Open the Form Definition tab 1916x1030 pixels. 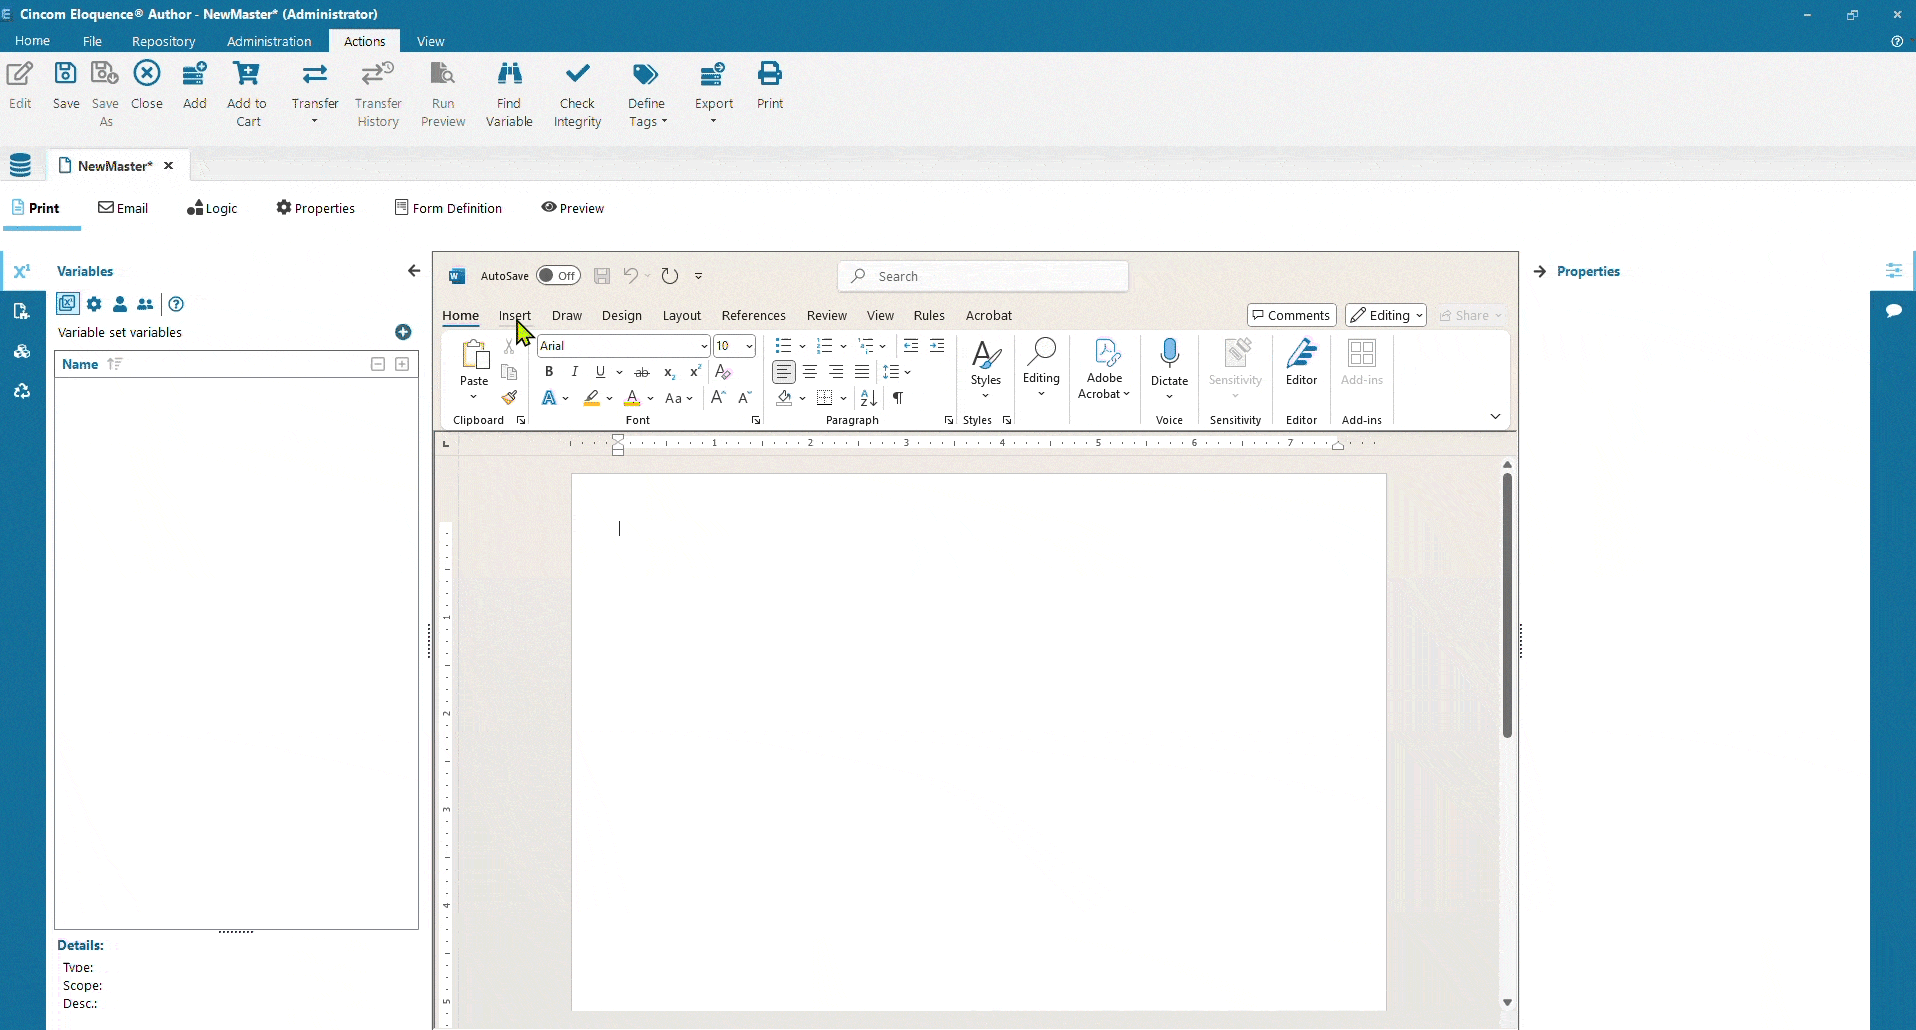(448, 208)
